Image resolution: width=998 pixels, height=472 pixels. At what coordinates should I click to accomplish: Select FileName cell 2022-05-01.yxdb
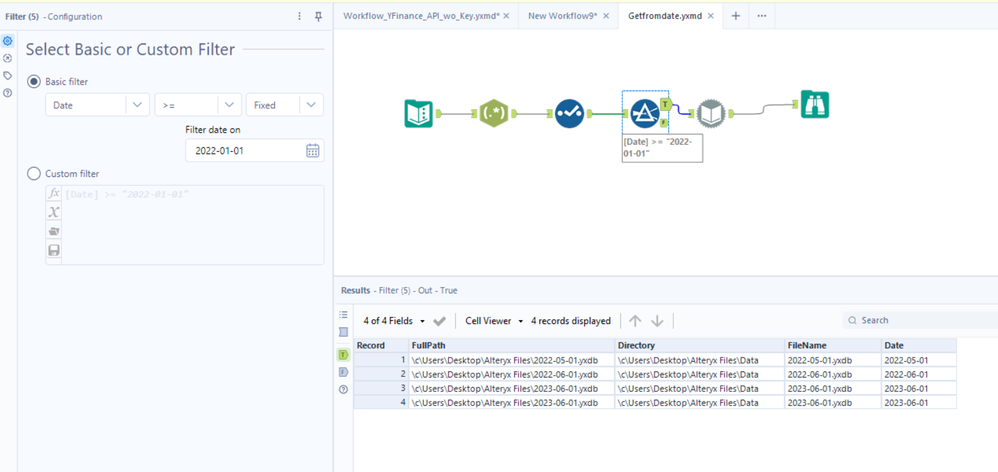833,359
